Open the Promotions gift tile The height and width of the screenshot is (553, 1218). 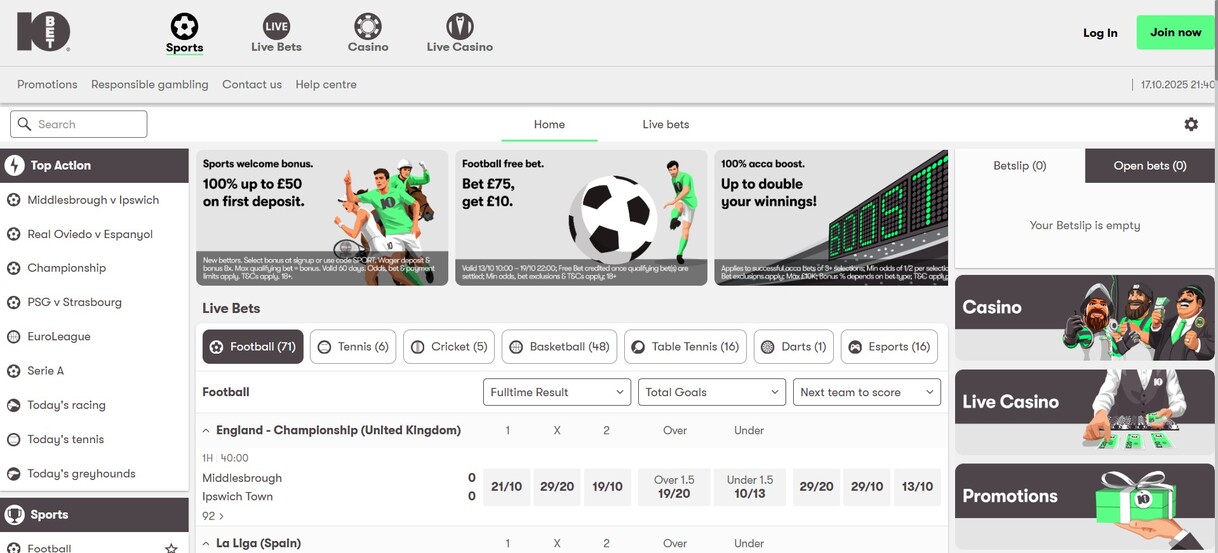tap(1085, 506)
